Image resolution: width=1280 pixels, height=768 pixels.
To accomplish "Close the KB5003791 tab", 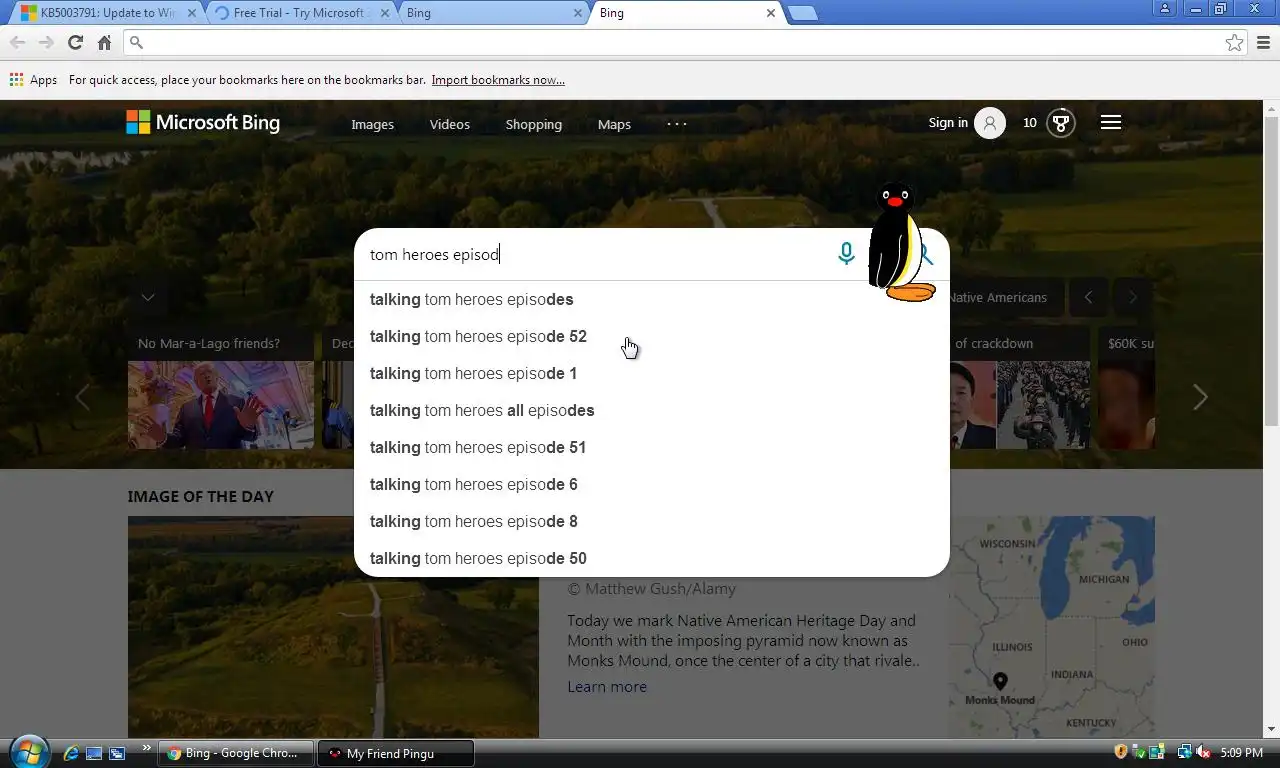I will pos(192,13).
